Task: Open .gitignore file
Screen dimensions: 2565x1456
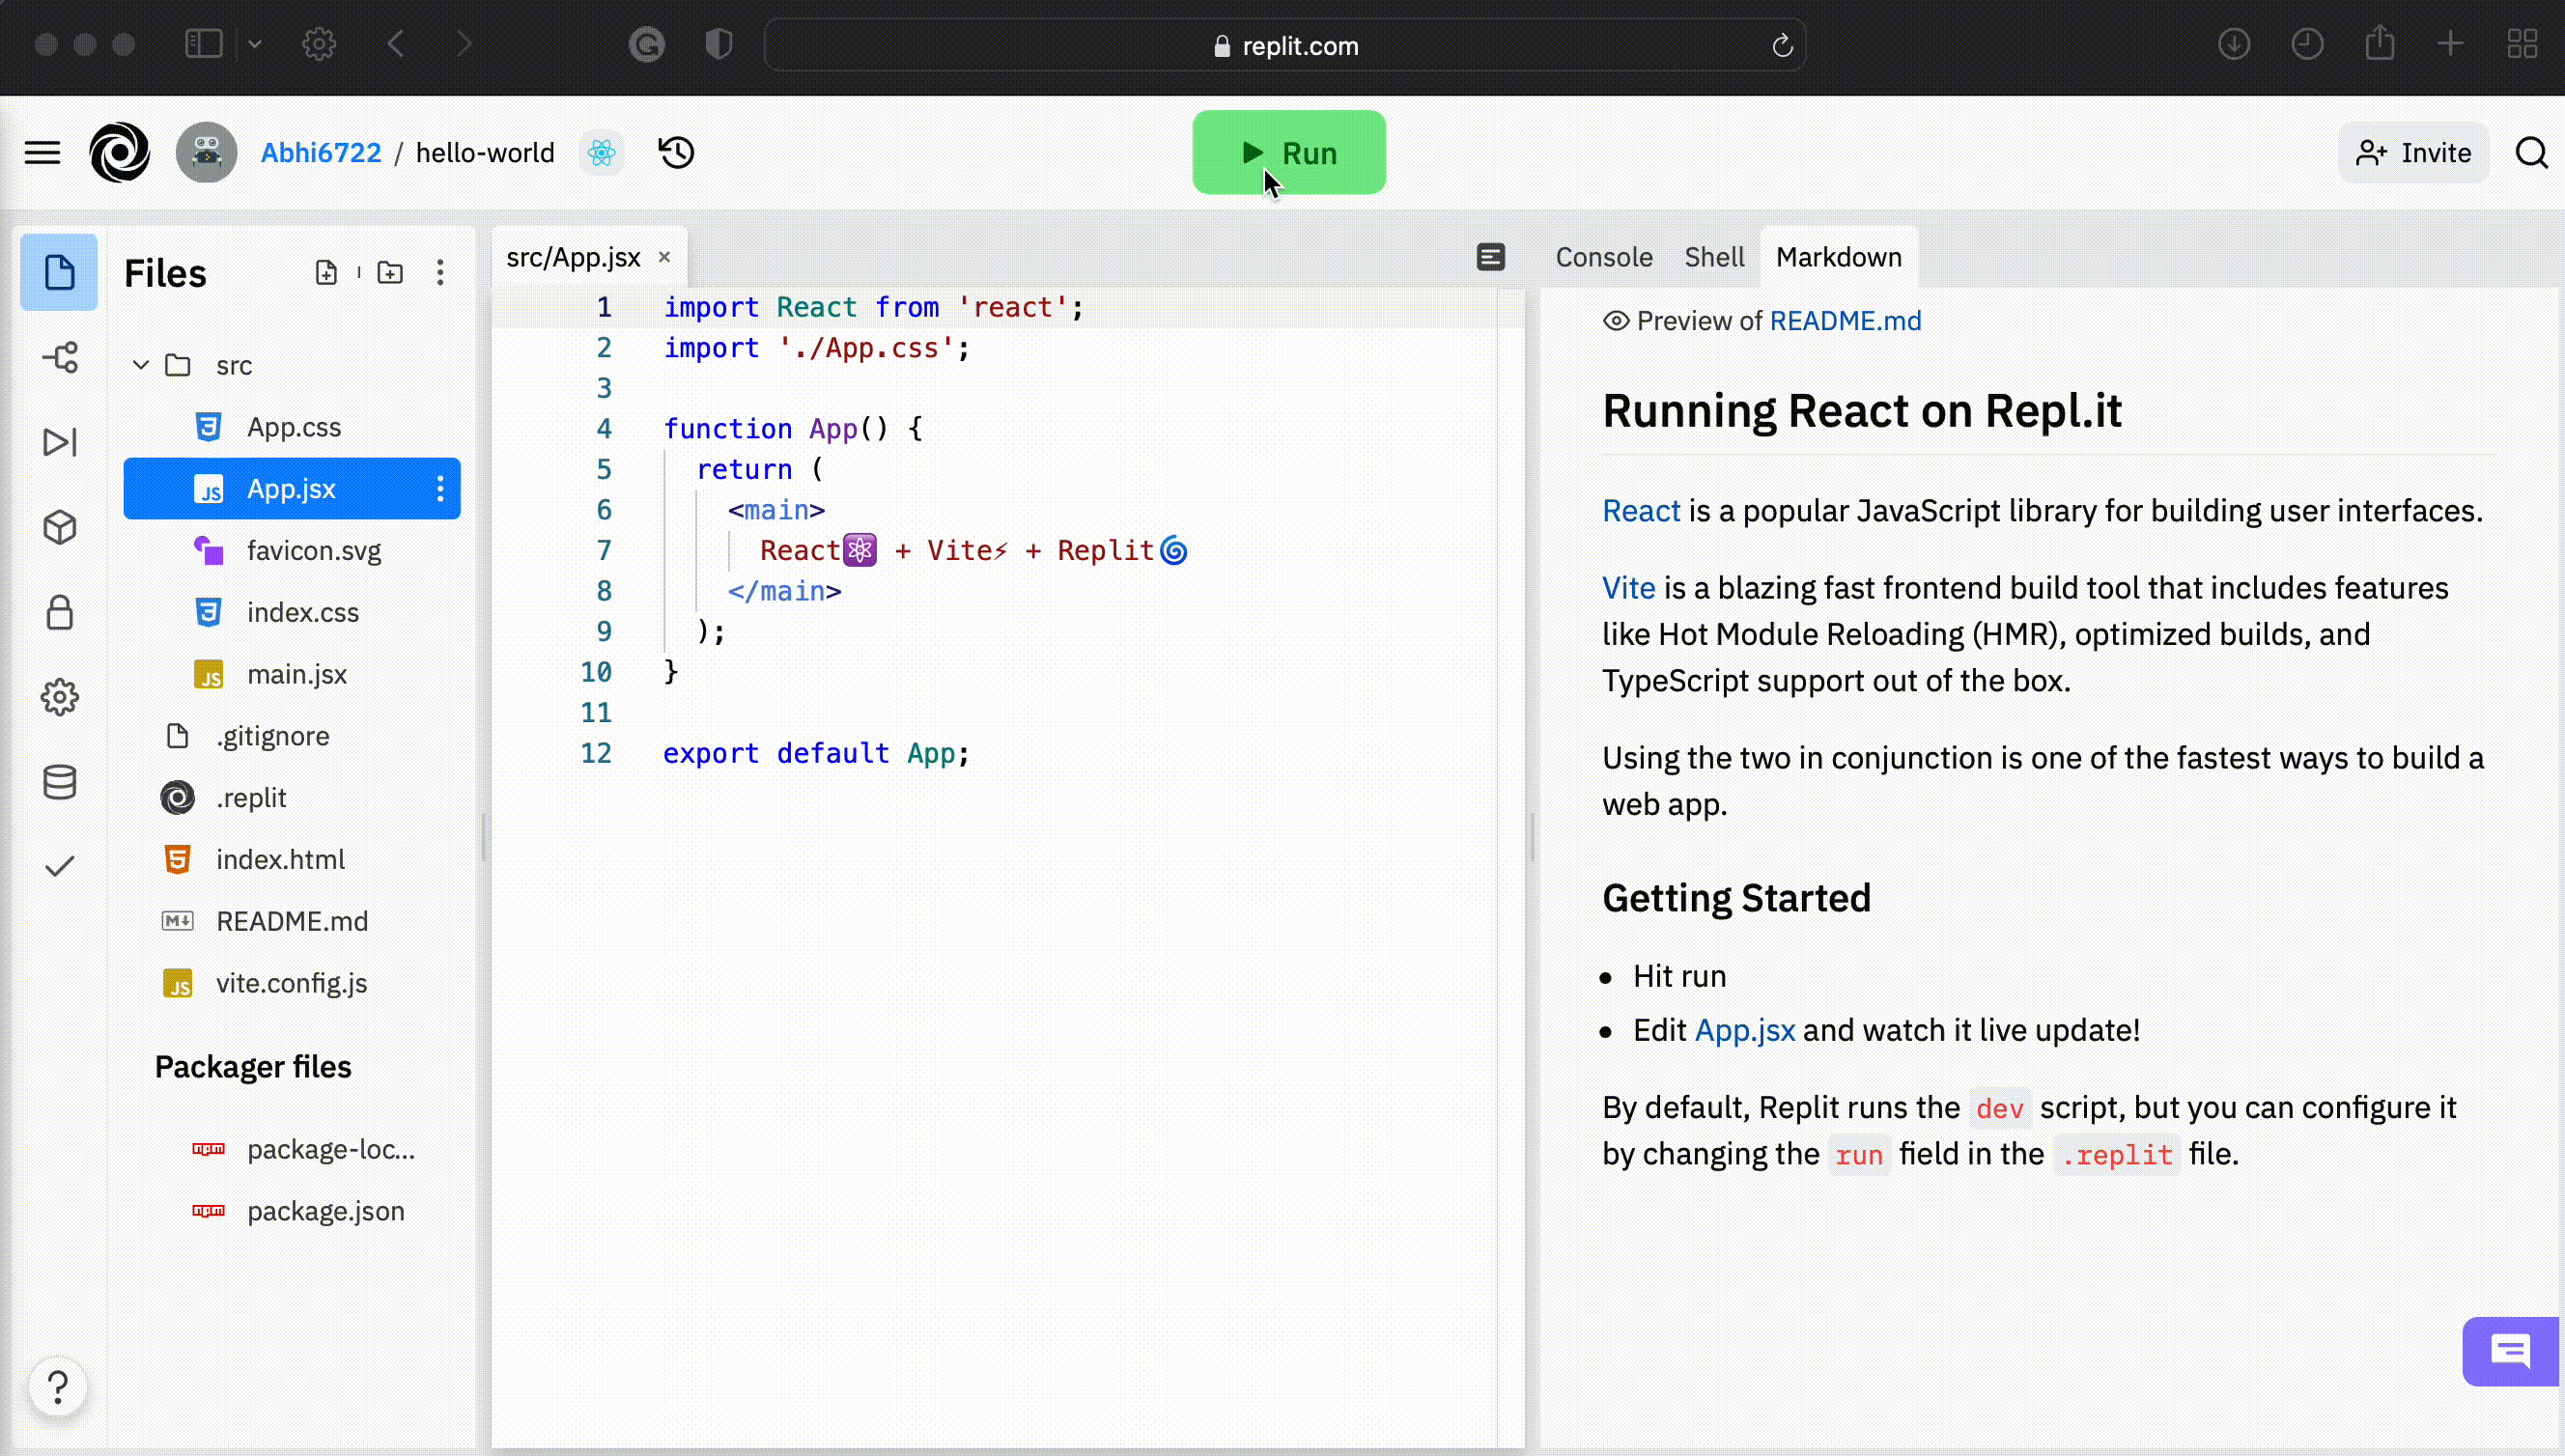Action: pos(292,736)
